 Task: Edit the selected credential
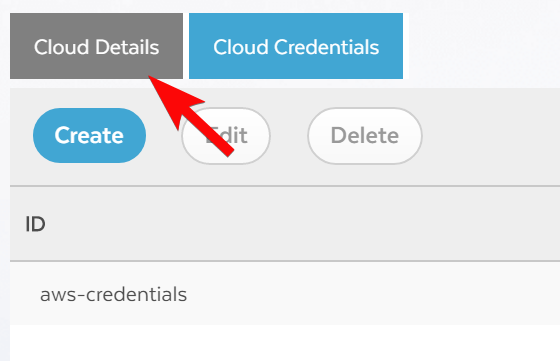click(226, 136)
